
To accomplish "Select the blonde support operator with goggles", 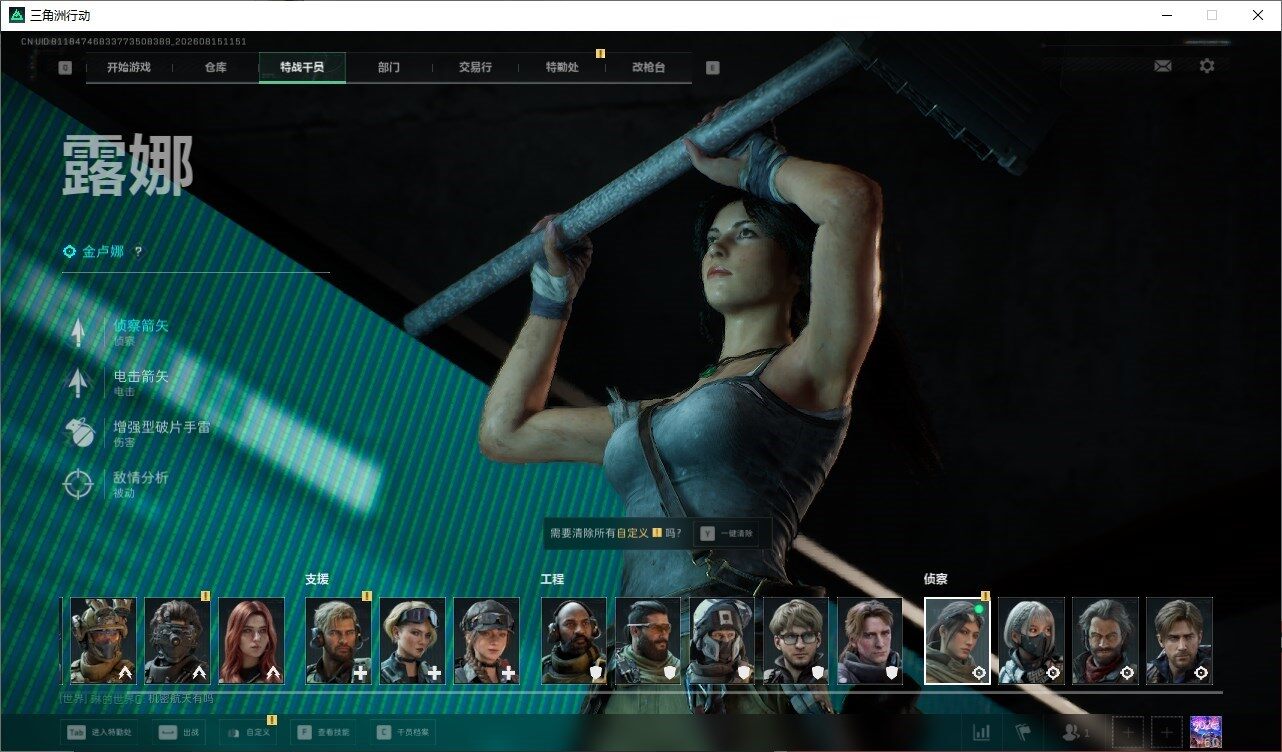I will (412, 641).
